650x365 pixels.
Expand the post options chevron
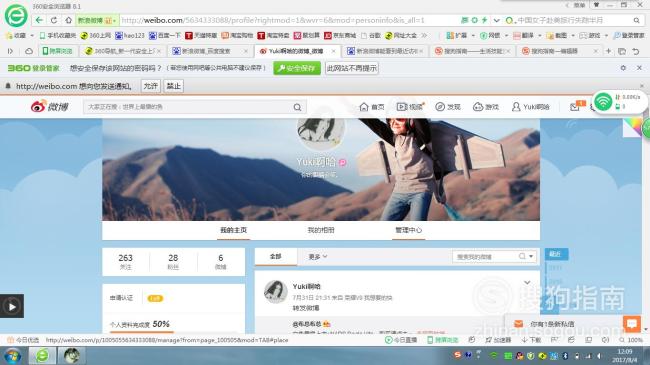[x=527, y=282]
